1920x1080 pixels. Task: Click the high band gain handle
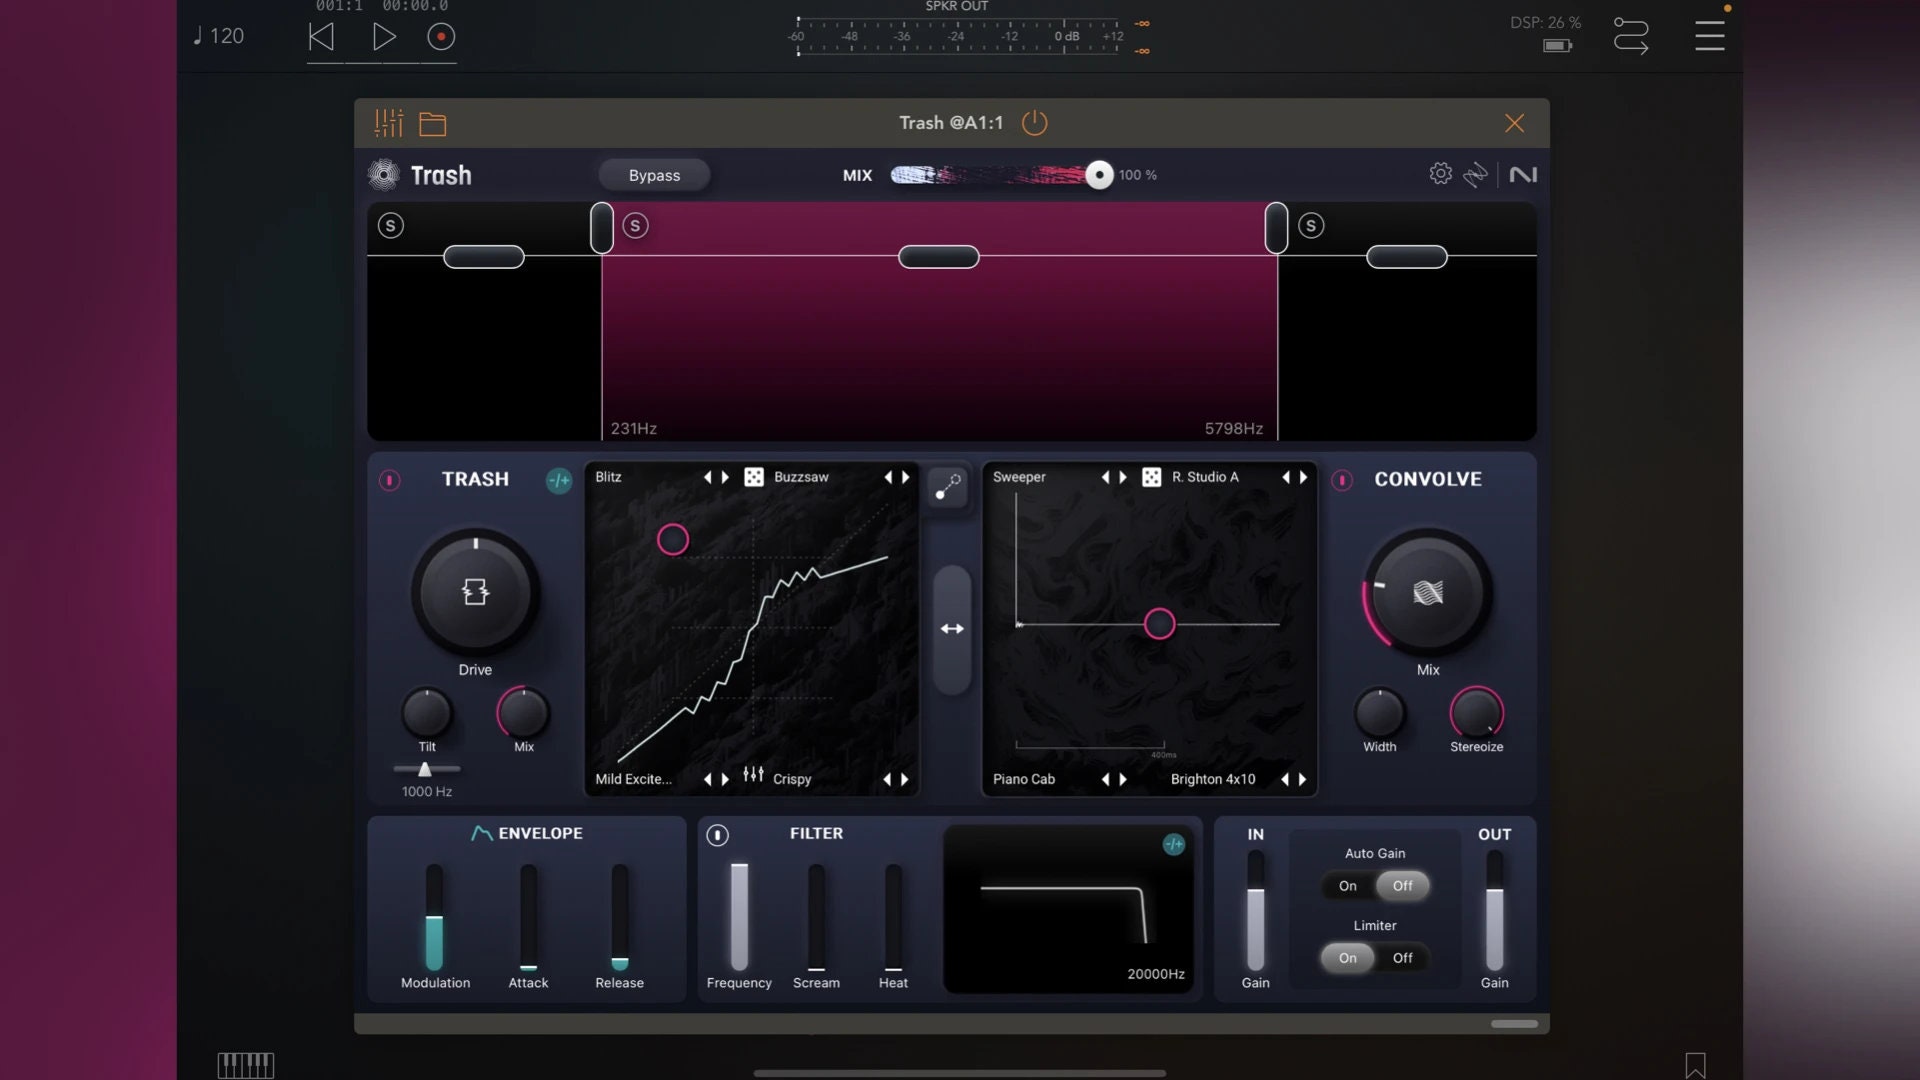(x=1407, y=257)
